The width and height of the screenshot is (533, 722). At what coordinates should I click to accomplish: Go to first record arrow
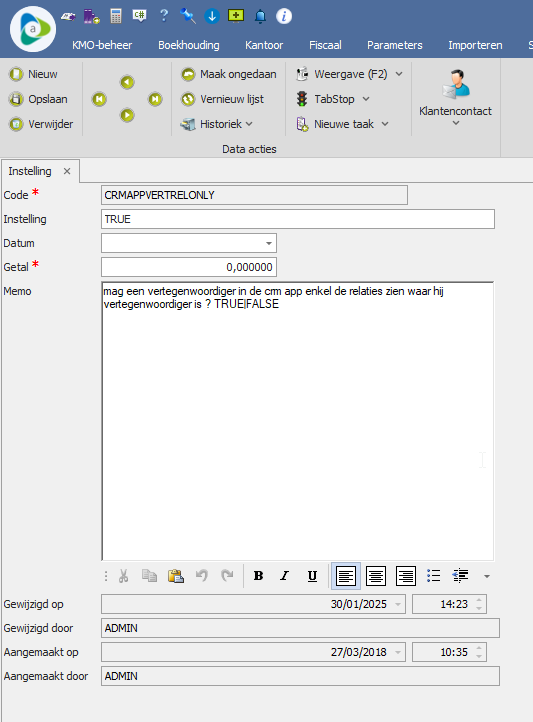[x=99, y=99]
